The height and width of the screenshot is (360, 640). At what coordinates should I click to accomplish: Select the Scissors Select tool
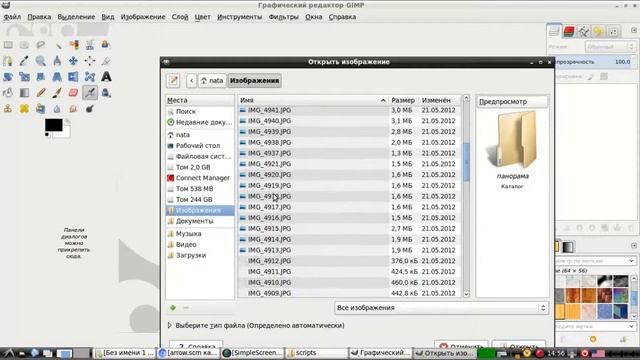click(x=90, y=45)
